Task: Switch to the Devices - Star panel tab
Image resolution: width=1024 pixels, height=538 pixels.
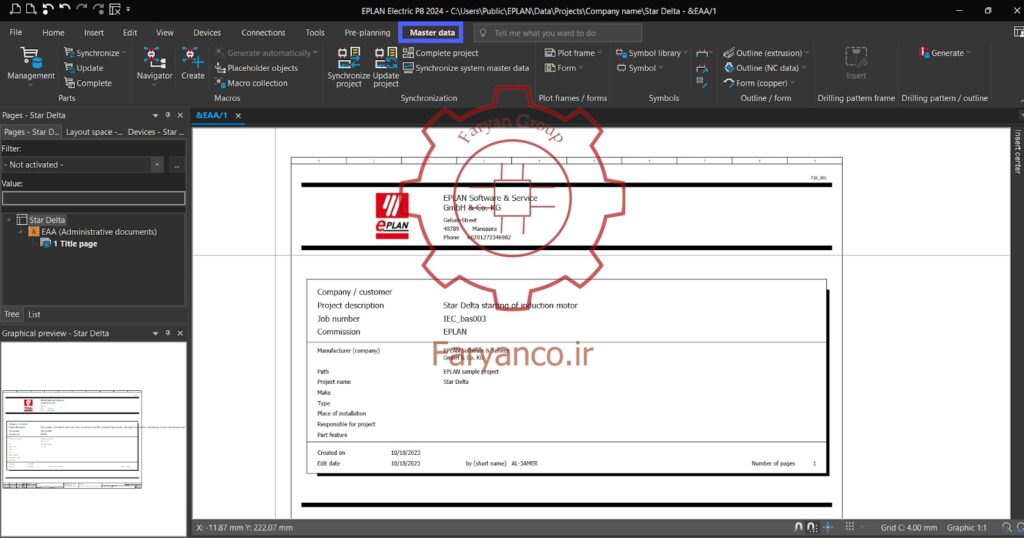Action: click(155, 132)
